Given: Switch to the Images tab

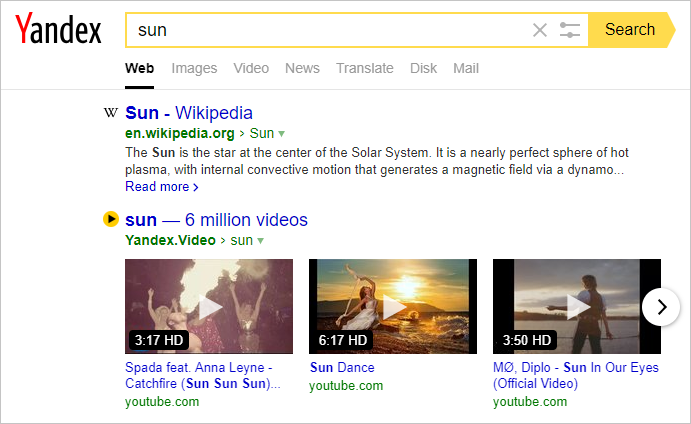Looking at the screenshot, I should pos(194,68).
